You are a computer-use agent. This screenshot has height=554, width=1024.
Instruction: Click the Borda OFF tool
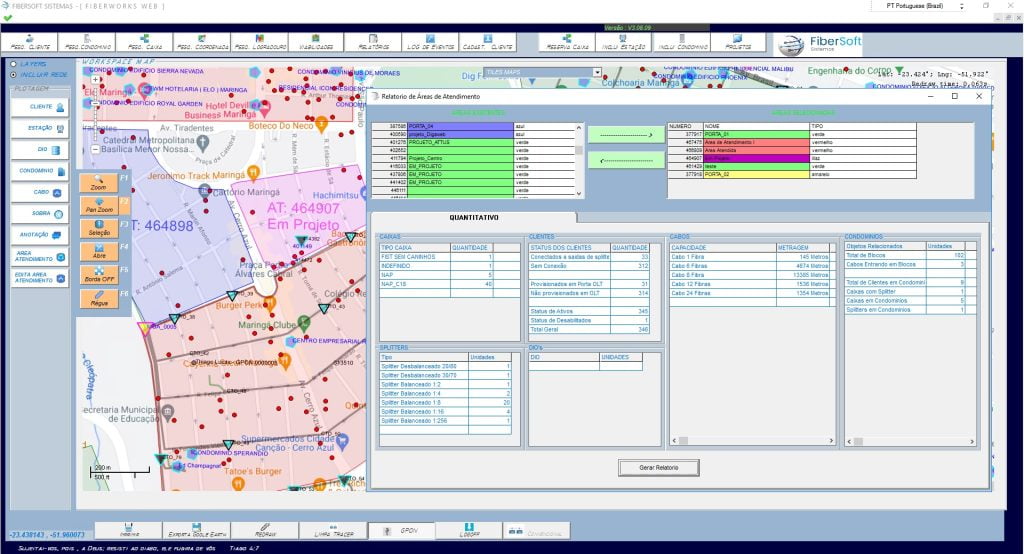tap(98, 275)
